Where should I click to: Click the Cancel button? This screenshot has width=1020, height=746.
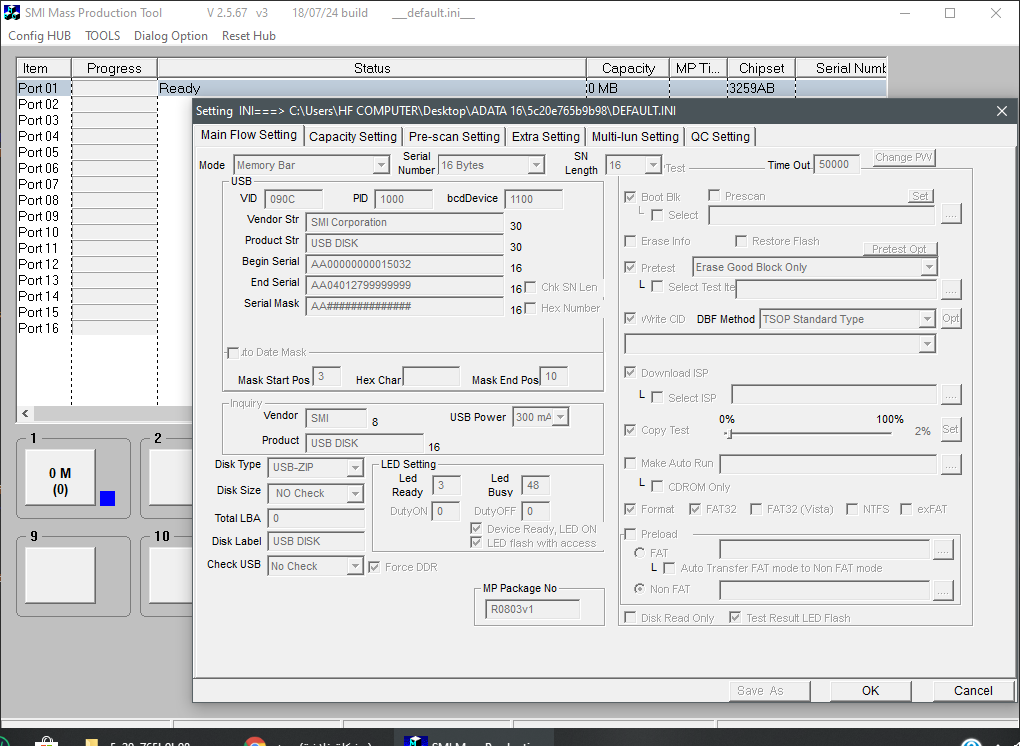(x=973, y=691)
